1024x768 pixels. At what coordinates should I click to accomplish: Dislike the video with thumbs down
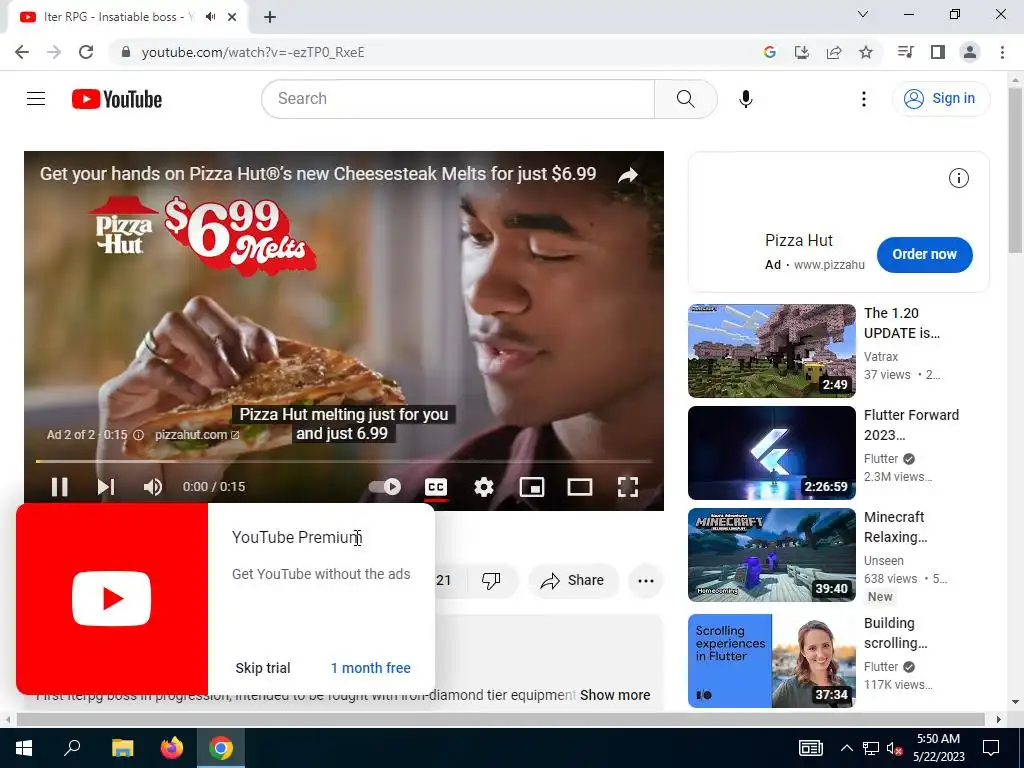pyautogui.click(x=491, y=580)
